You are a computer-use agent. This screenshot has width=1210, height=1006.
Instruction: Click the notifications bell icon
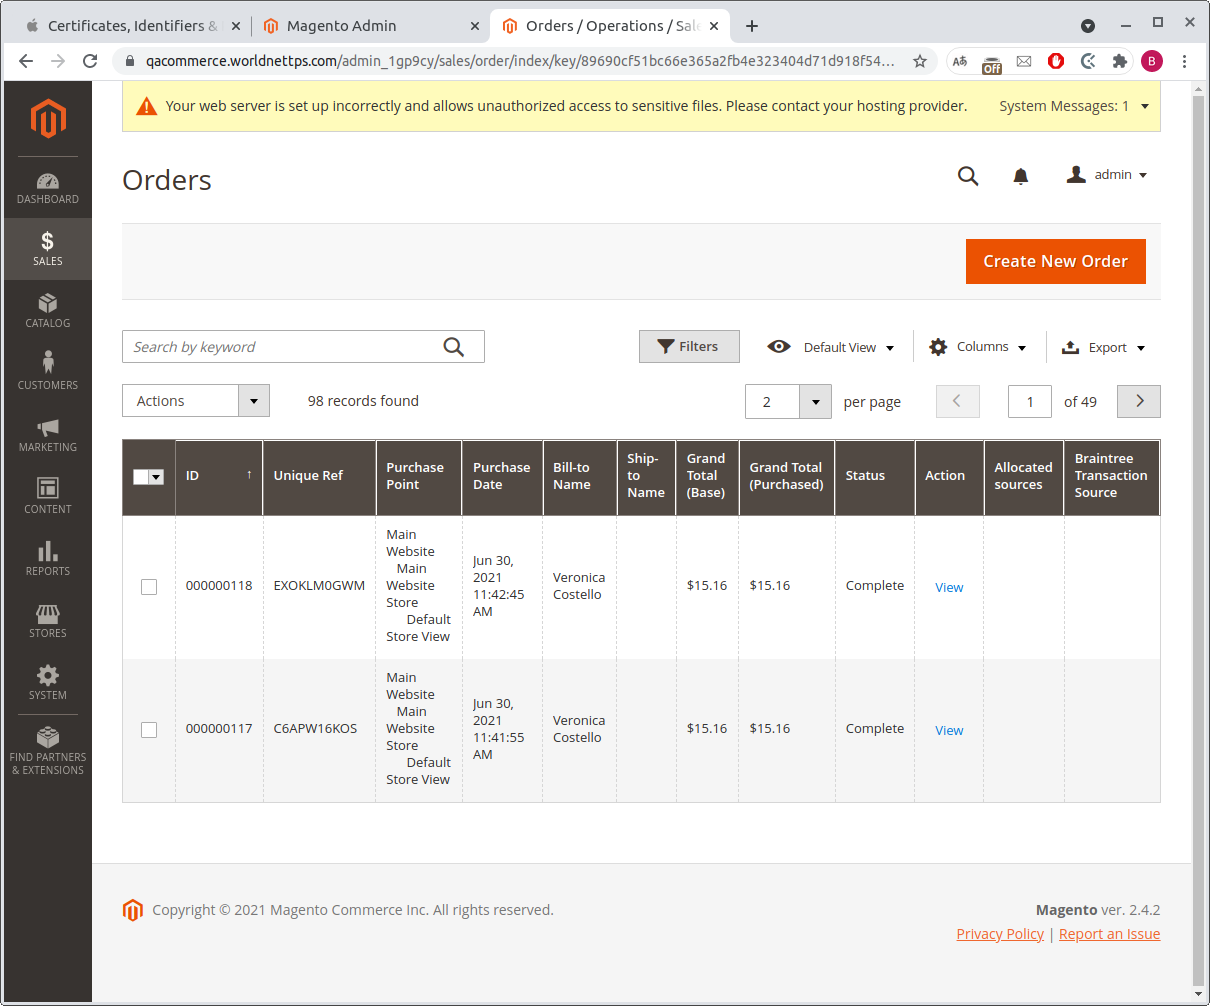pyautogui.click(x=1020, y=176)
